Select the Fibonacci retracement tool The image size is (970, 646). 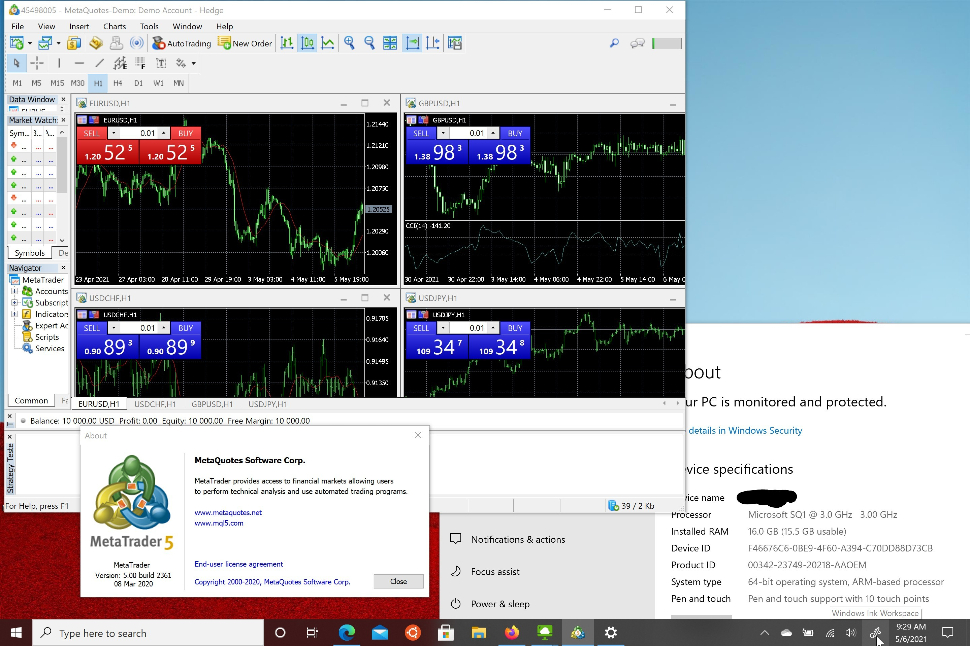[140, 63]
